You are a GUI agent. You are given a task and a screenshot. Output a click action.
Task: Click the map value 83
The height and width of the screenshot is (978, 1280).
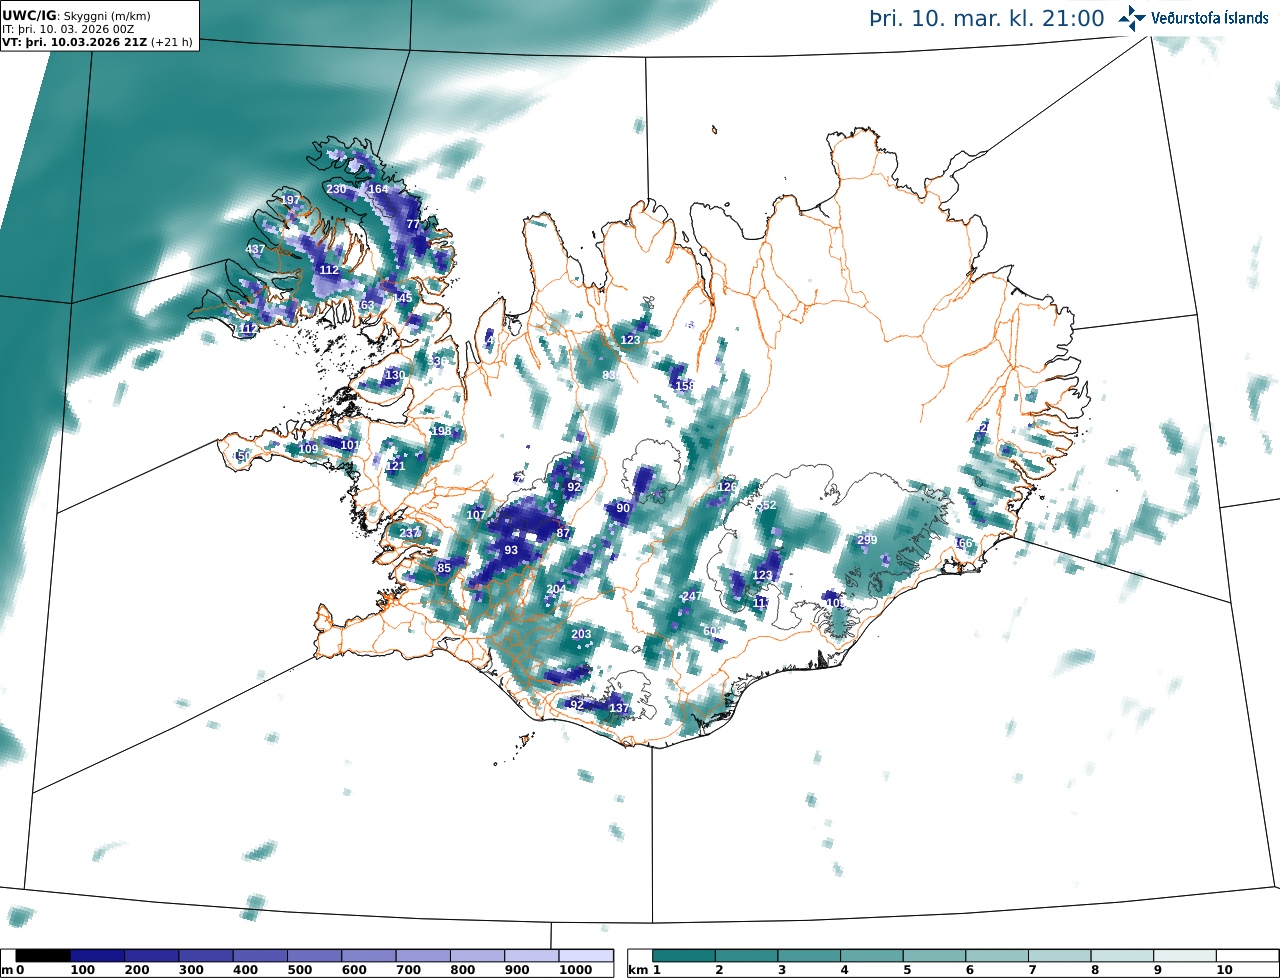tap(609, 375)
